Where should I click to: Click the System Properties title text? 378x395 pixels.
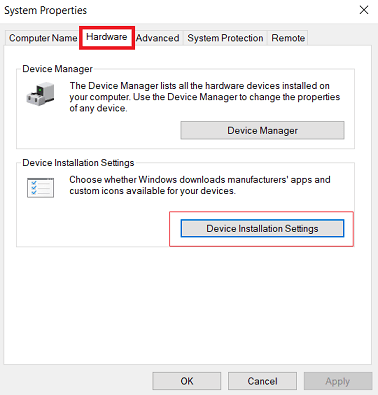pos(45,10)
